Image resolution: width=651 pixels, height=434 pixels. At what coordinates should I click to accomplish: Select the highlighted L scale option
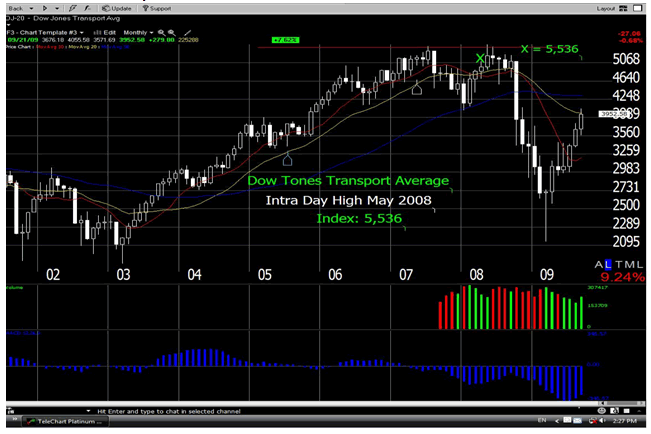pyautogui.click(x=608, y=265)
